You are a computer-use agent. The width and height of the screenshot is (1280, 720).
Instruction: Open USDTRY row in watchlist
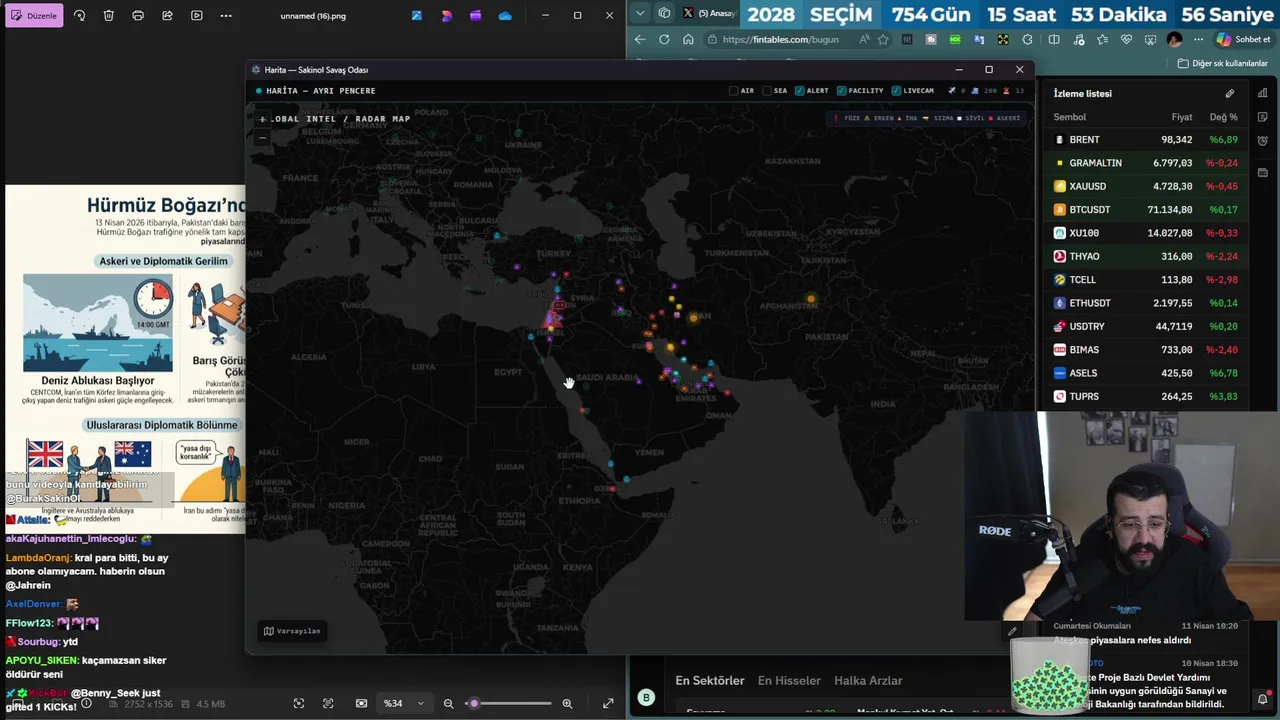click(x=1146, y=326)
